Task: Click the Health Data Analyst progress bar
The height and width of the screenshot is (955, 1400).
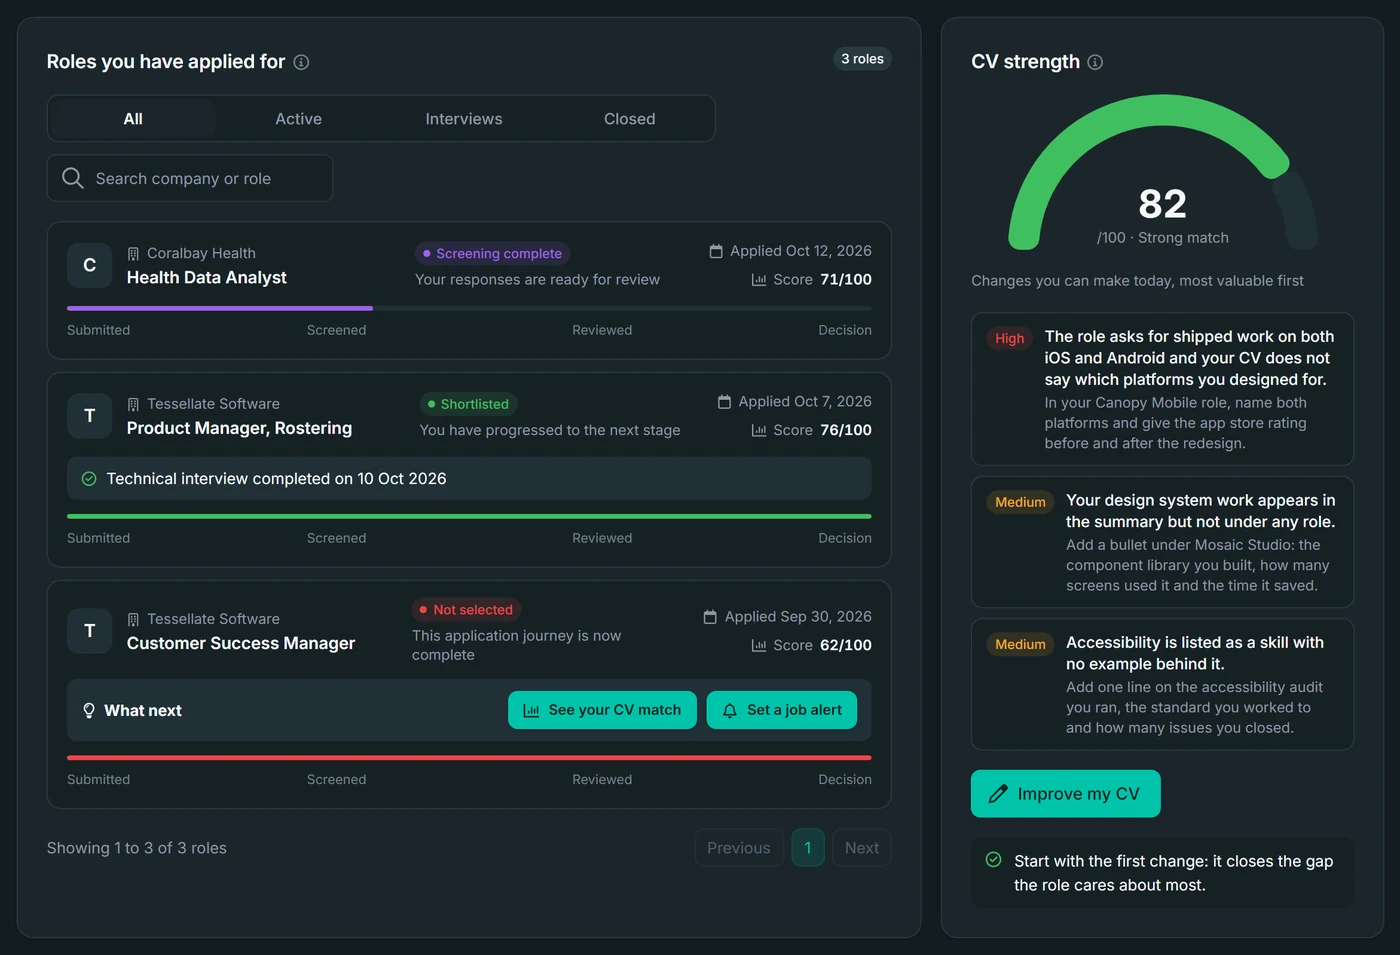Action: (469, 308)
